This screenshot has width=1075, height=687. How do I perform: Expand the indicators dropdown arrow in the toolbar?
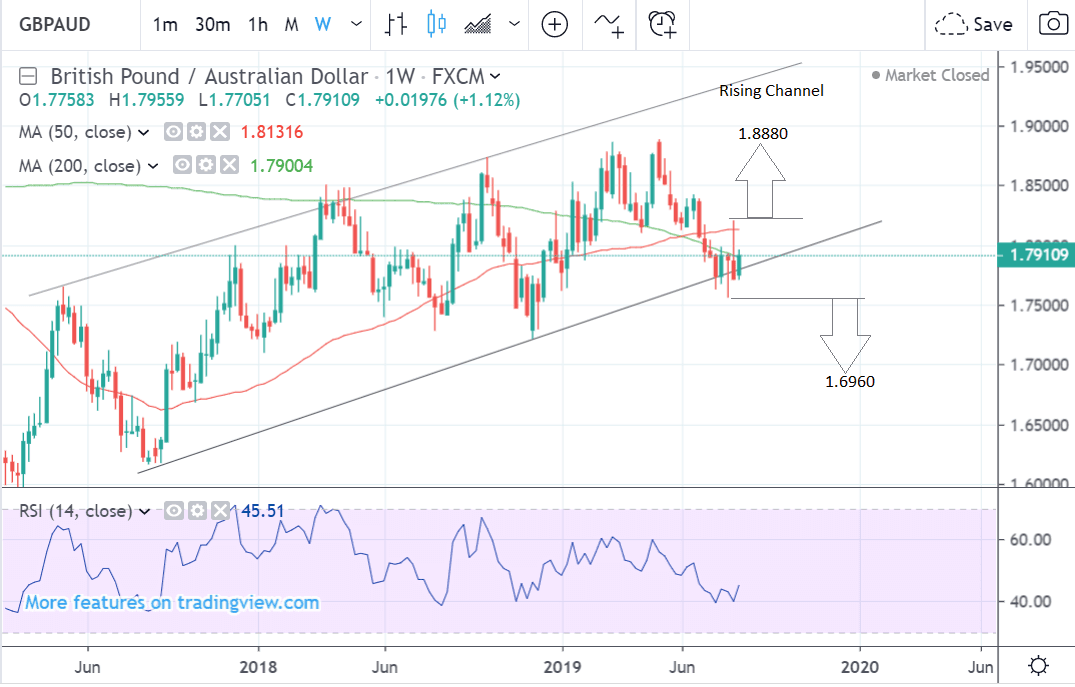tap(514, 24)
